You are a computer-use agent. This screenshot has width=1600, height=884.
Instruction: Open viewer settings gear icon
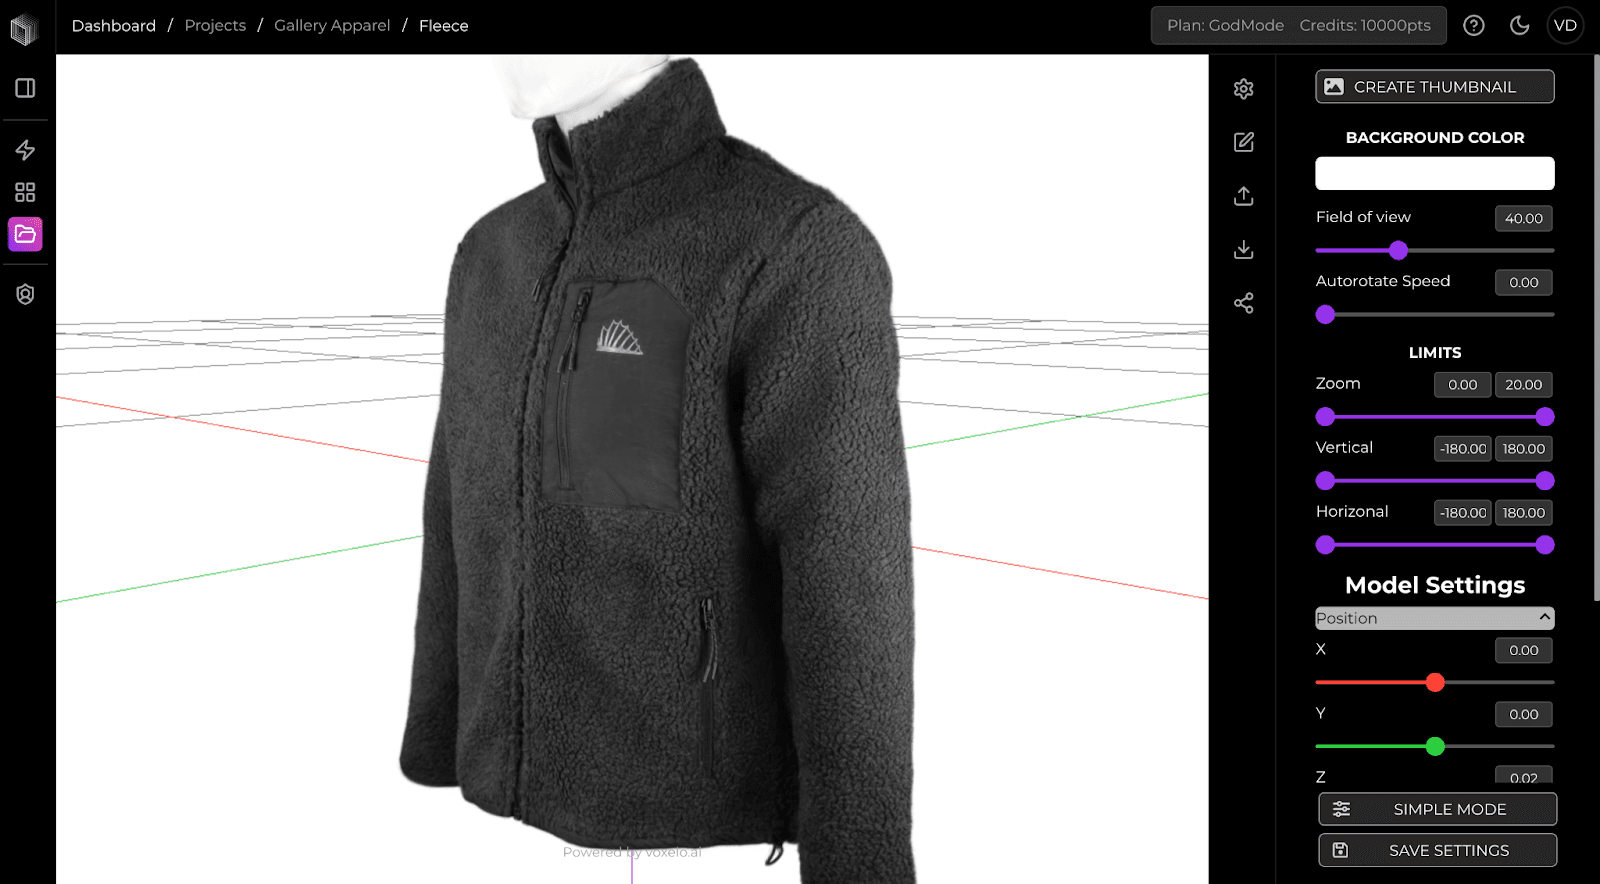[x=1243, y=89]
